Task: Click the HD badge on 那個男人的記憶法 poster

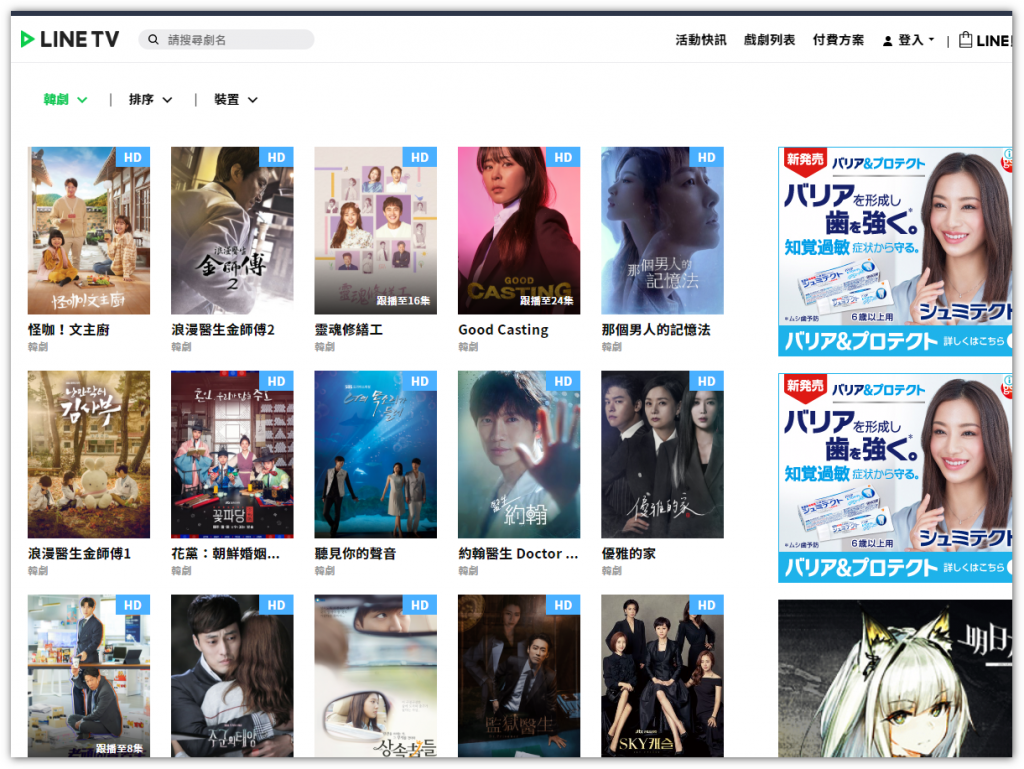Action: pos(707,157)
